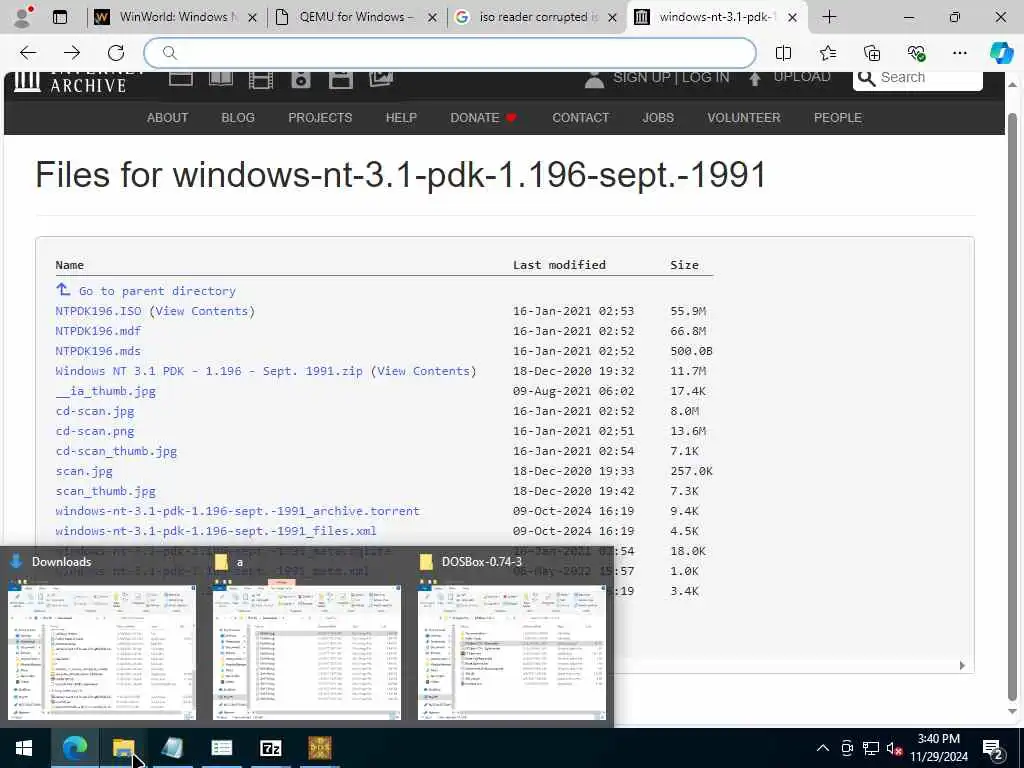This screenshot has height=768, width=1024.
Task: Open the archive.torrent file link
Action: (x=238, y=511)
